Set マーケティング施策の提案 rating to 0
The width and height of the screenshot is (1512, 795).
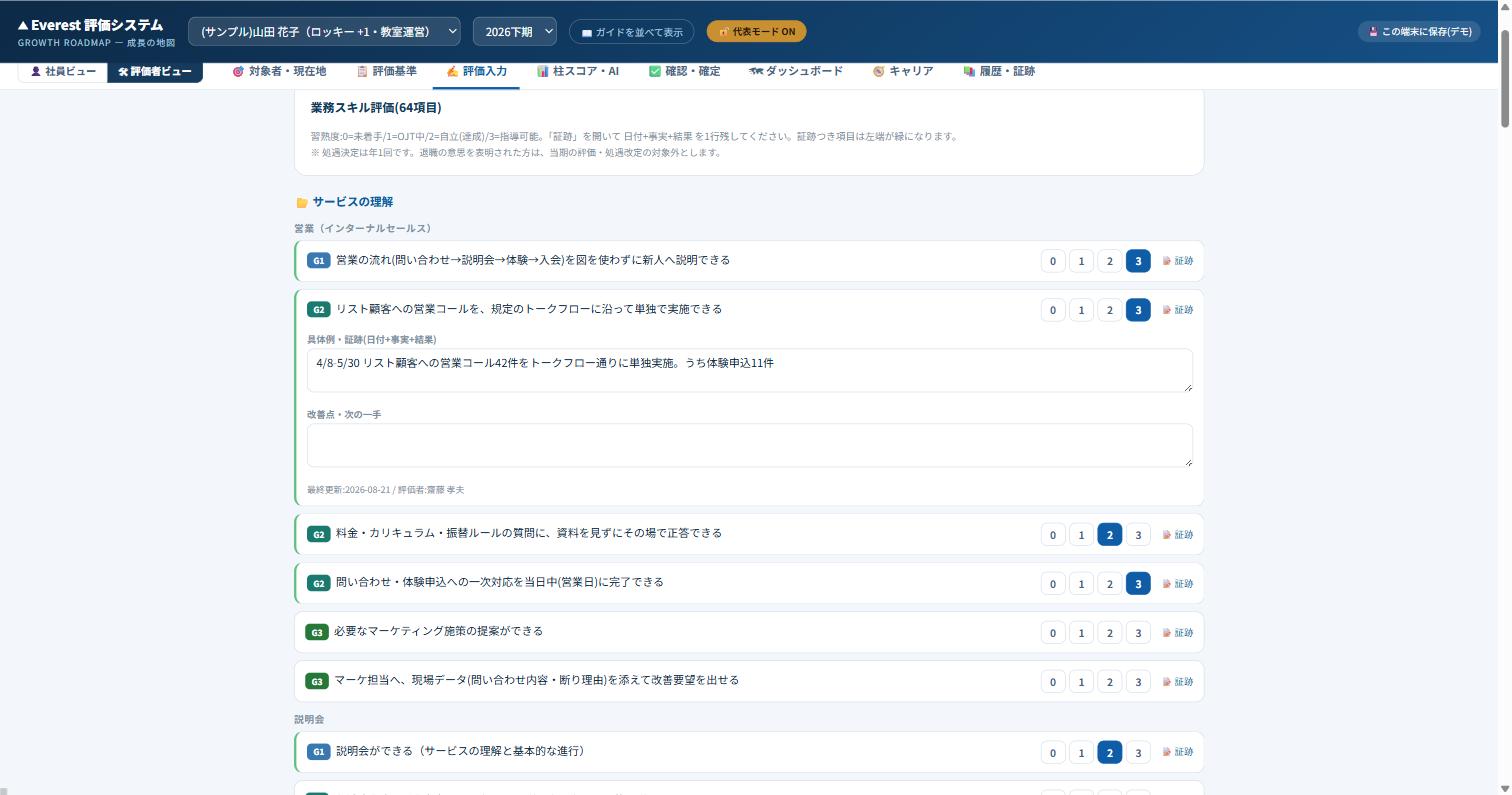click(1053, 633)
